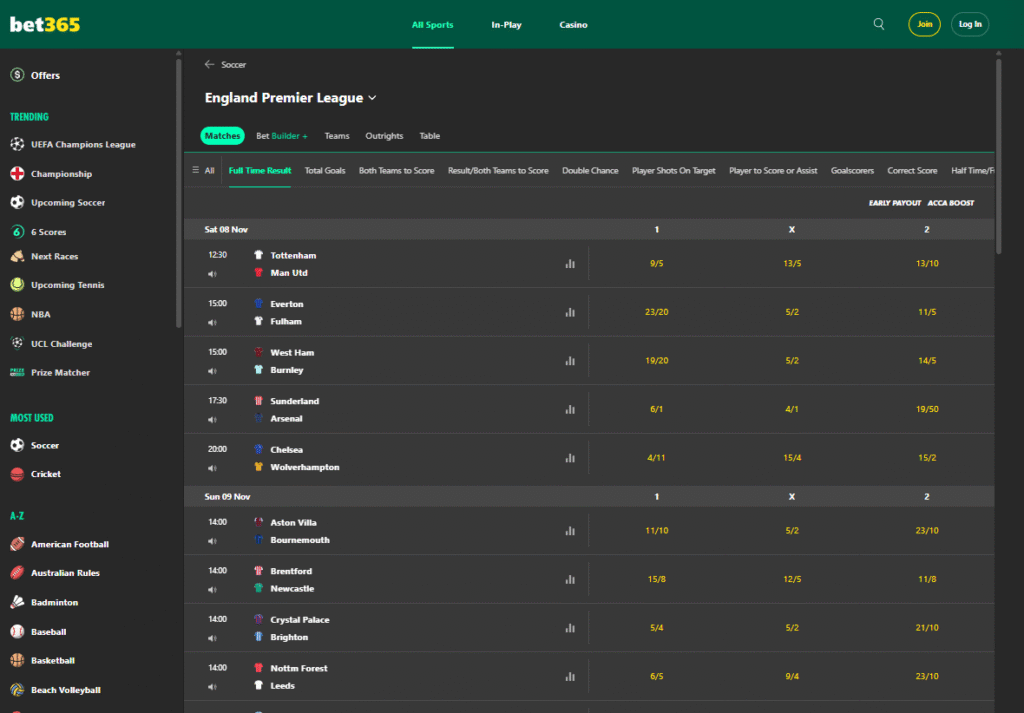The image size is (1024, 713).
Task: Switch to the Outrights tab
Action: pyautogui.click(x=384, y=136)
